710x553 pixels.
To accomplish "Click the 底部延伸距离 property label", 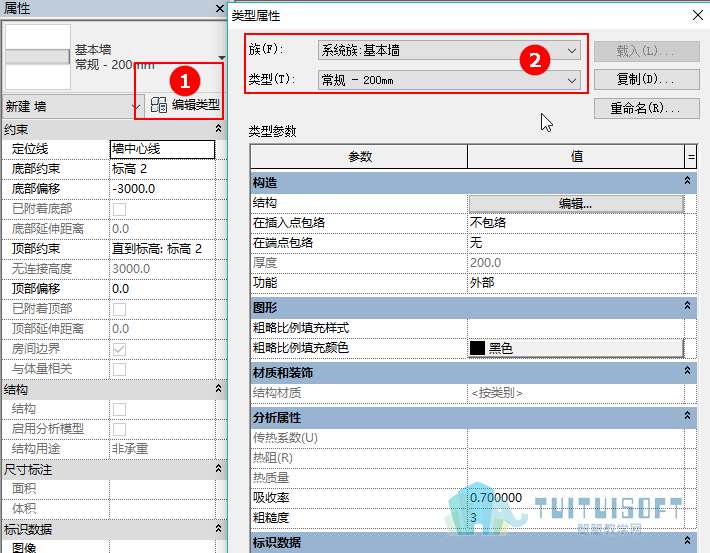I will coord(48,229).
